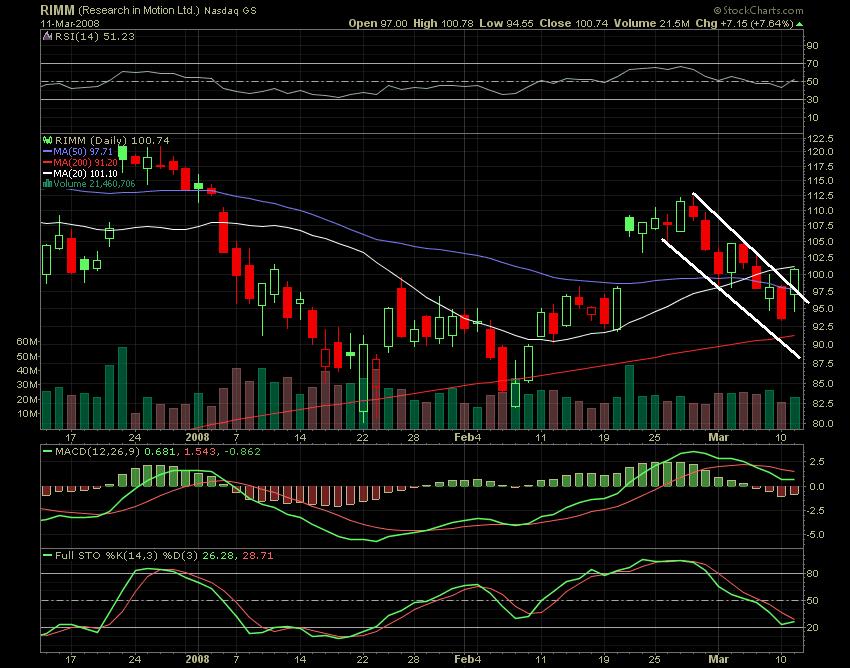Click the stochastic 26.28 value
Screen dimensions: 850x668
[216, 556]
